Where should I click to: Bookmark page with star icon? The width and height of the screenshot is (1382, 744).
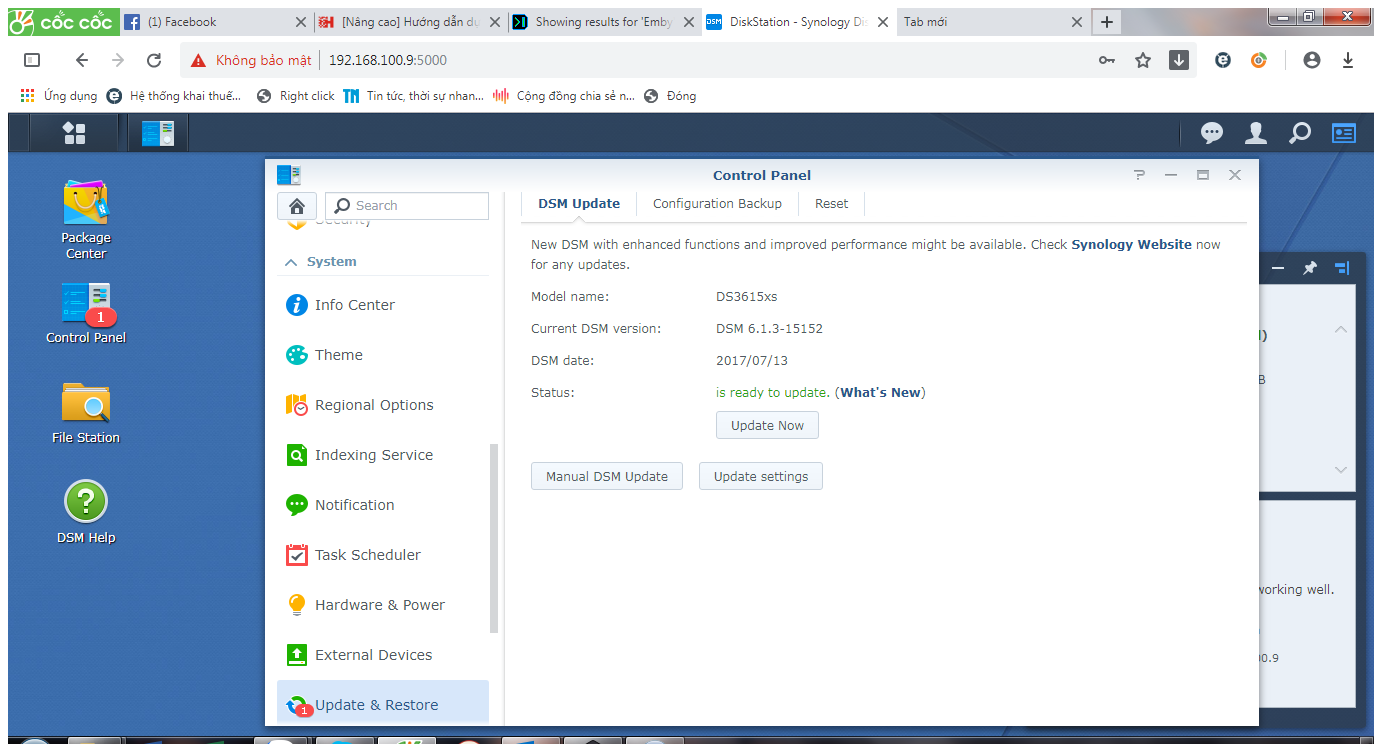coord(1143,60)
